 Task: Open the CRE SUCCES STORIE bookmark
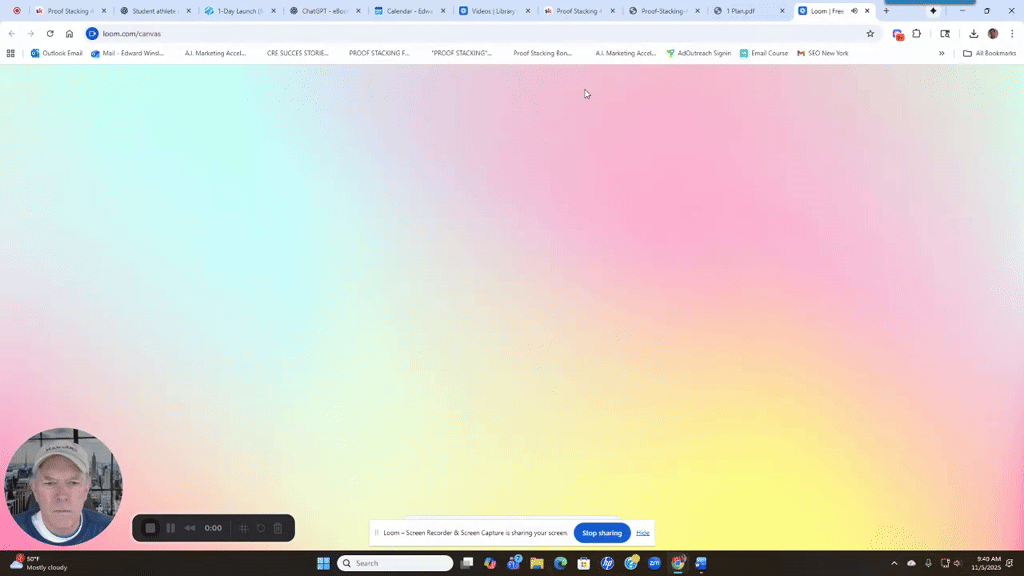pos(297,54)
